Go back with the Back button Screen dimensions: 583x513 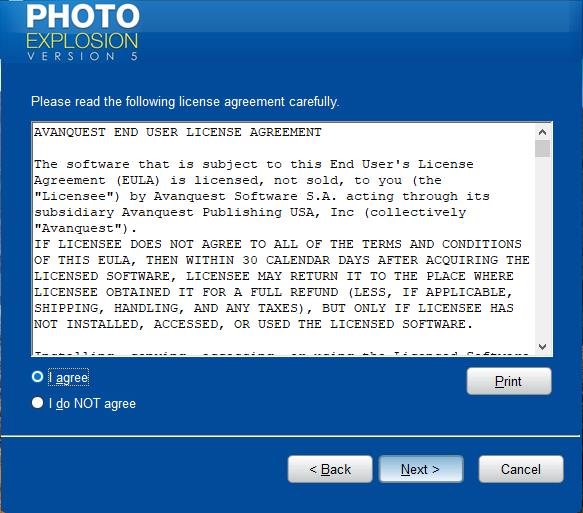pos(330,469)
